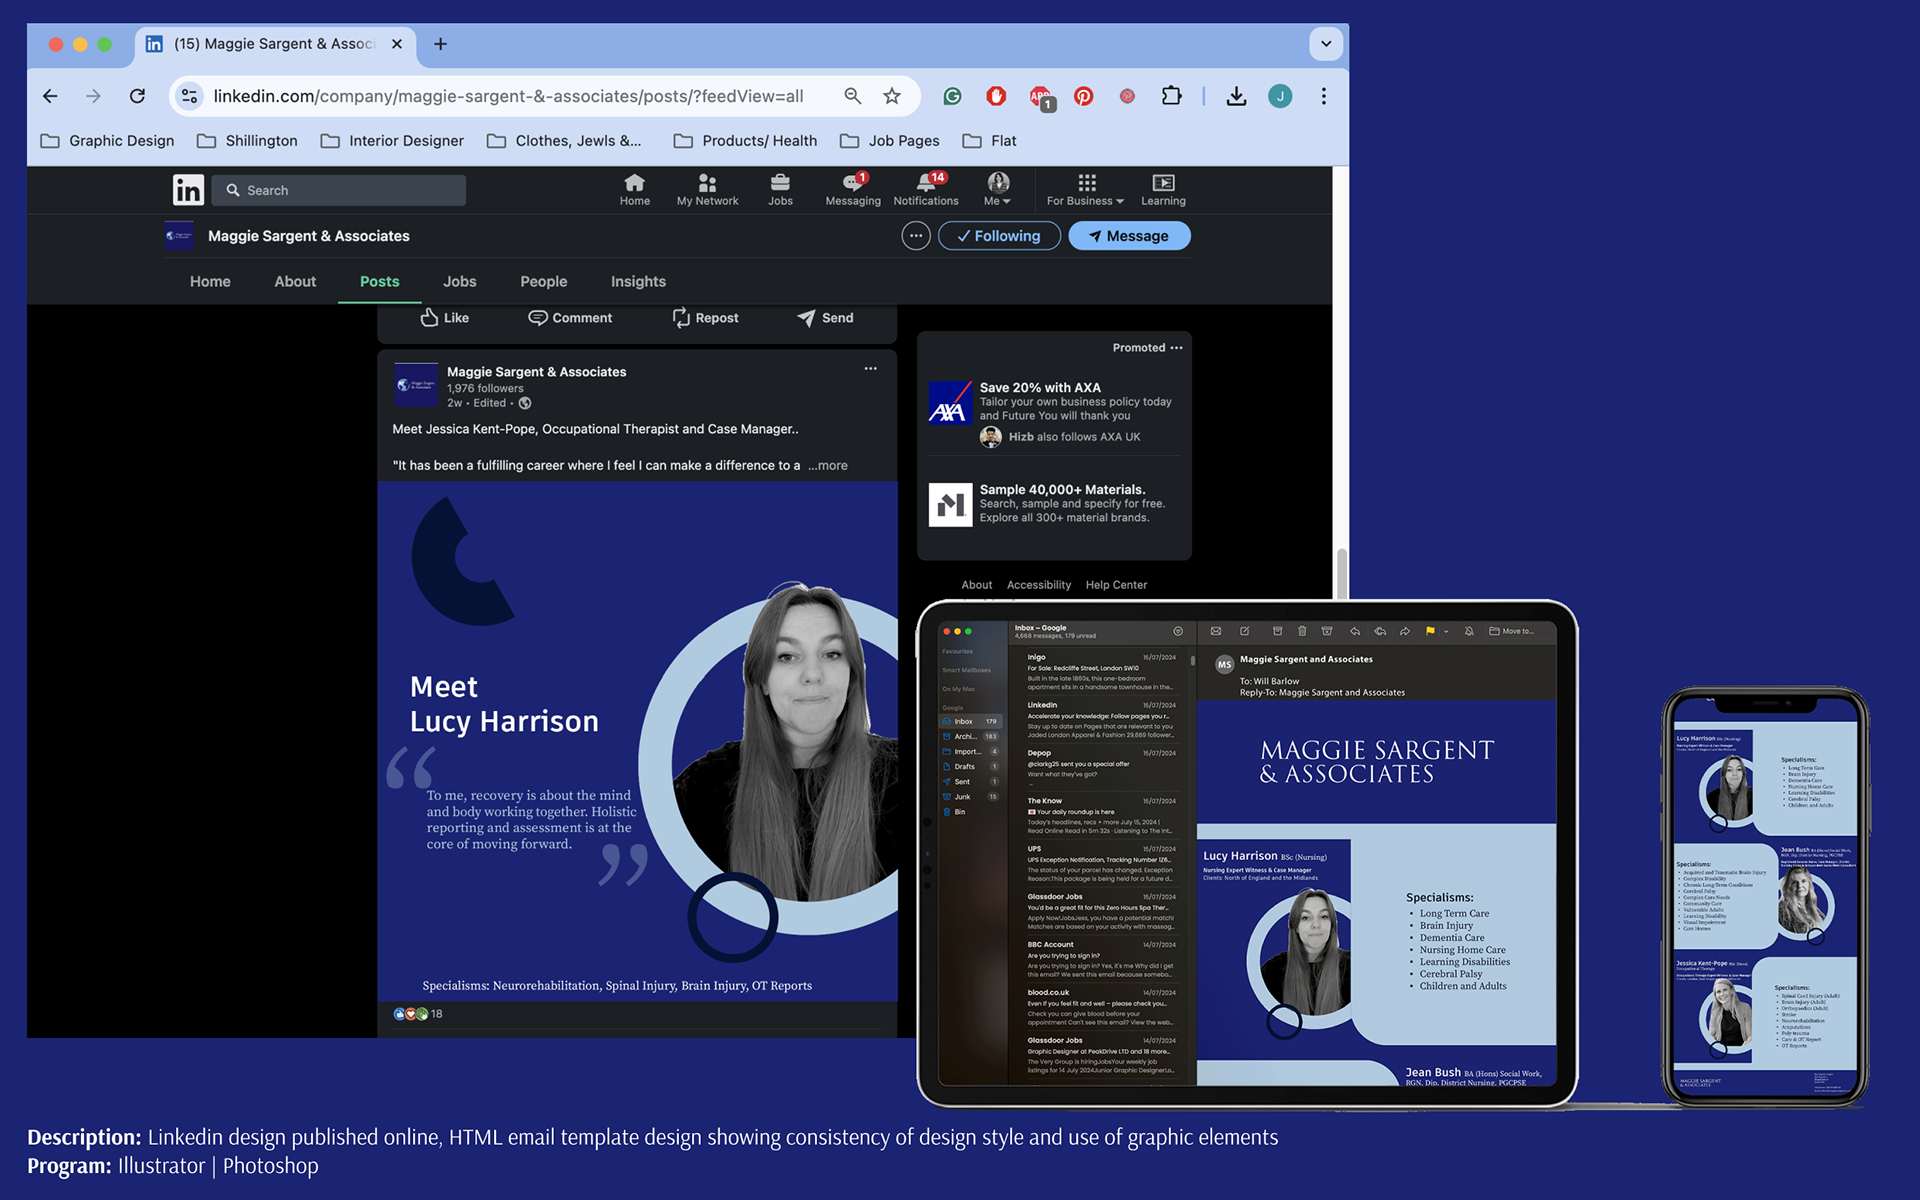Open Move to... dropdown in Mail
The width and height of the screenshot is (1920, 1200).
tap(1511, 631)
